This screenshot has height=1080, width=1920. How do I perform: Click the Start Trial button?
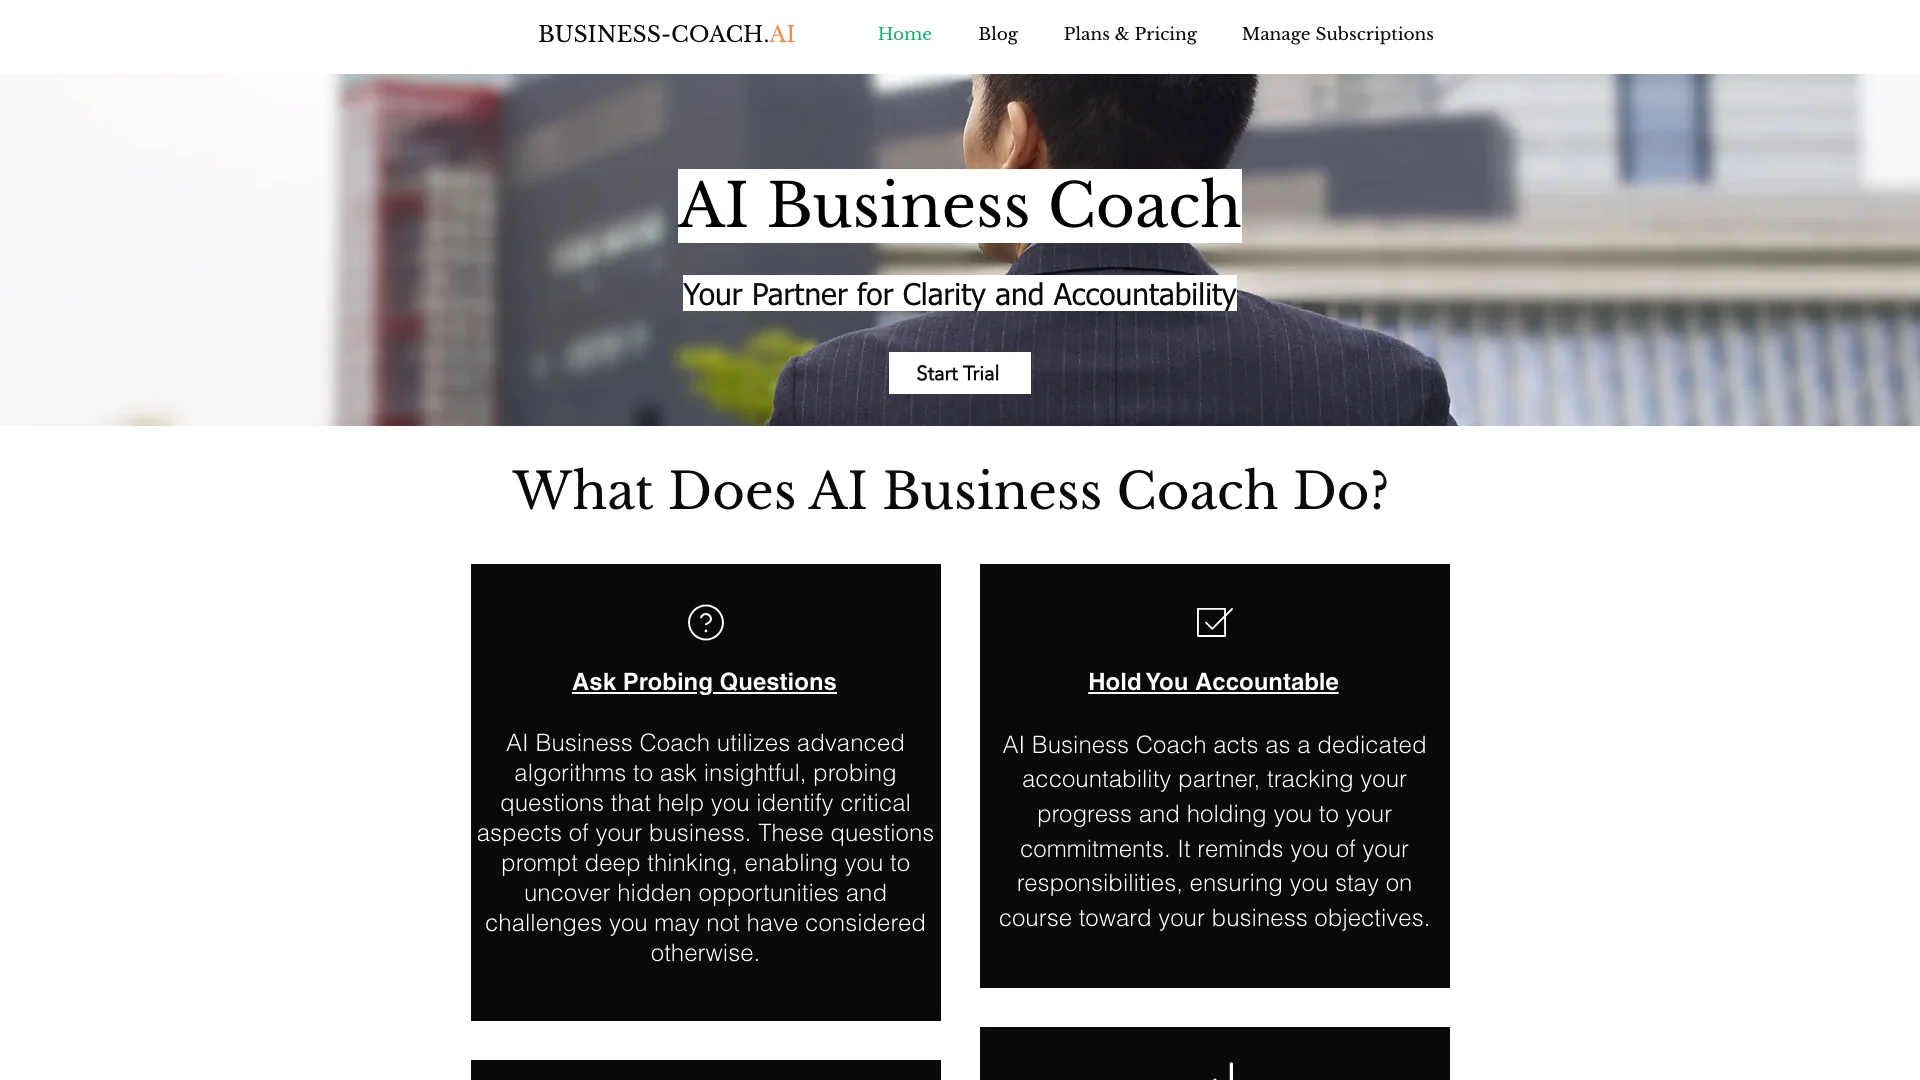pos(959,372)
